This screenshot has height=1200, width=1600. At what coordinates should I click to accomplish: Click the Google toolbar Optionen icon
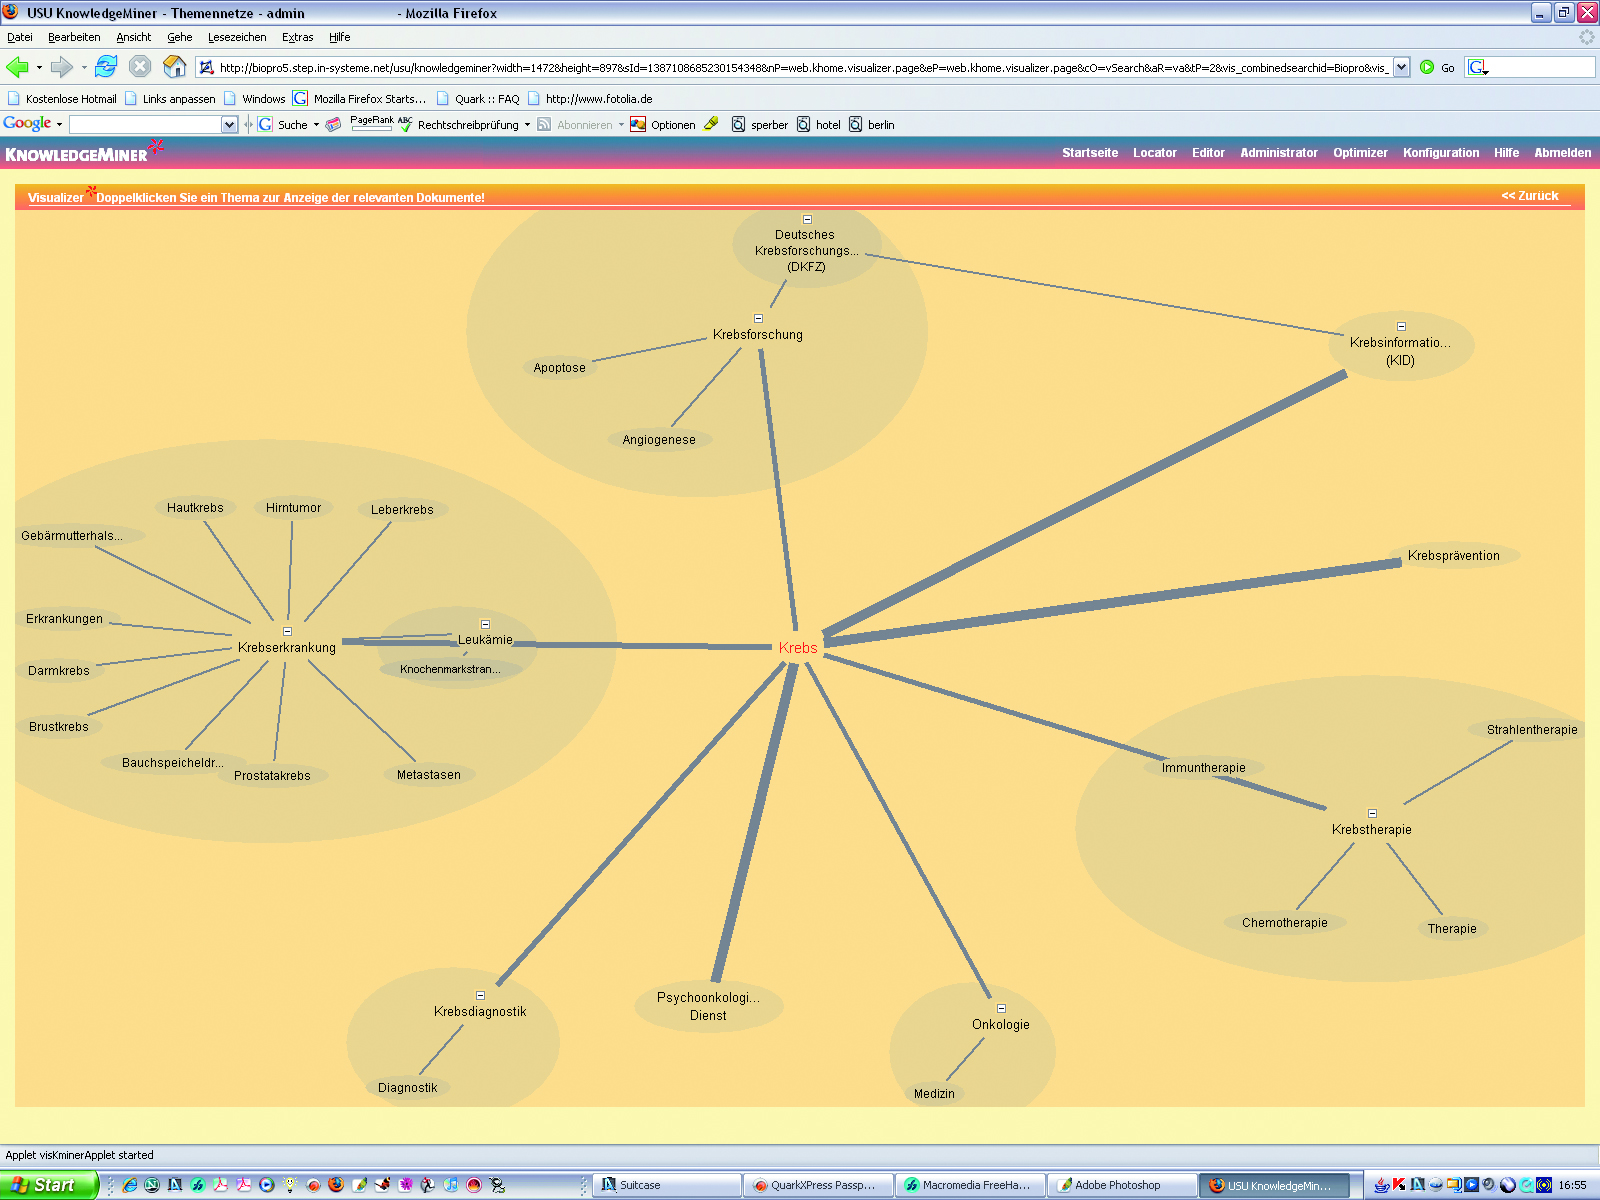(x=638, y=125)
